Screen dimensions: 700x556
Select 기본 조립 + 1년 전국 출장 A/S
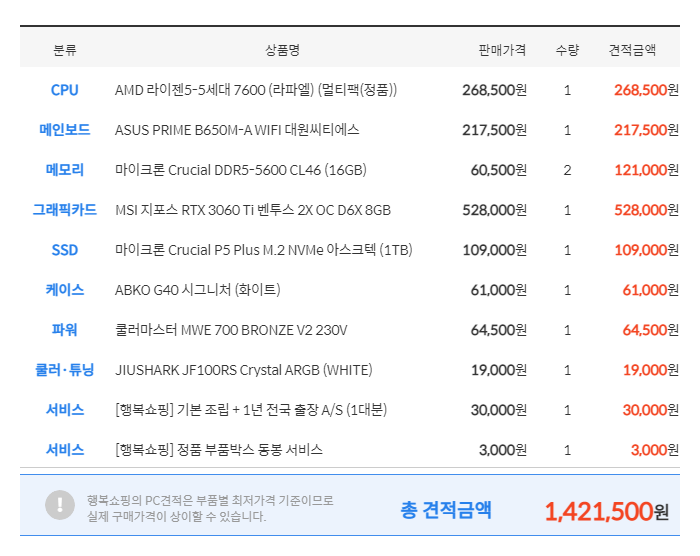pyautogui.click(x=251, y=410)
